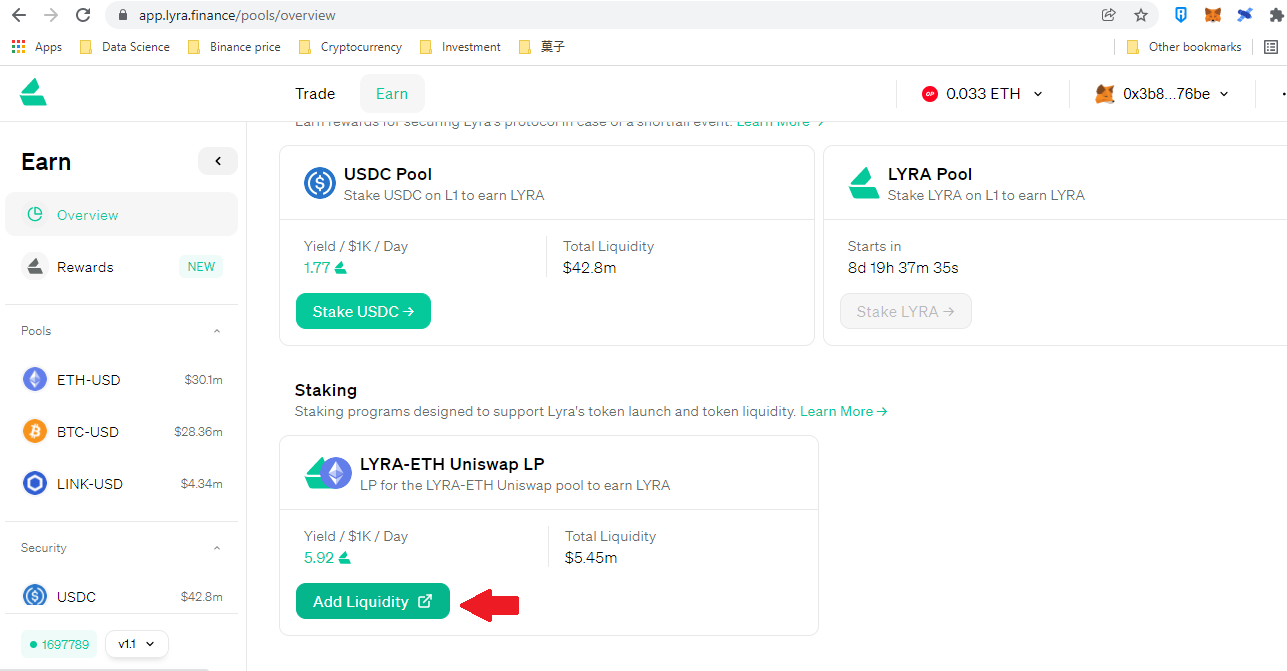The image size is (1287, 671).
Task: Open the Binance price bookmark folder
Action: [234, 47]
